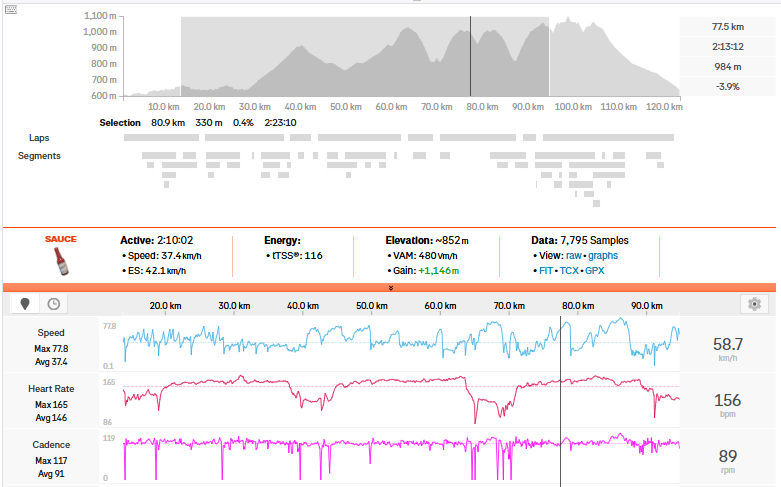Click the Active: 2:10:02 stat

(x=156, y=240)
